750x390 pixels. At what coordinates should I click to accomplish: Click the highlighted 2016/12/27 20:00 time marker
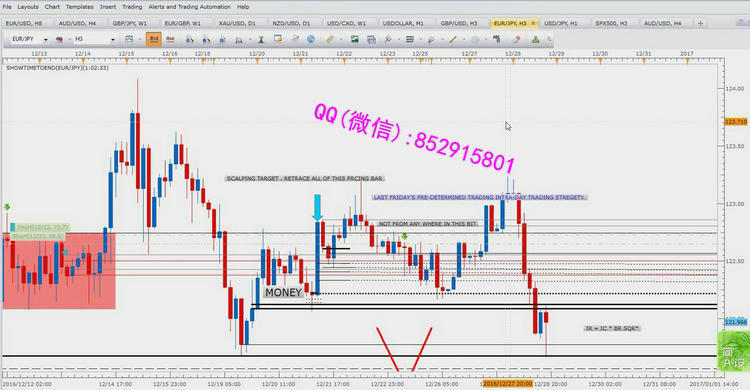pos(507,384)
